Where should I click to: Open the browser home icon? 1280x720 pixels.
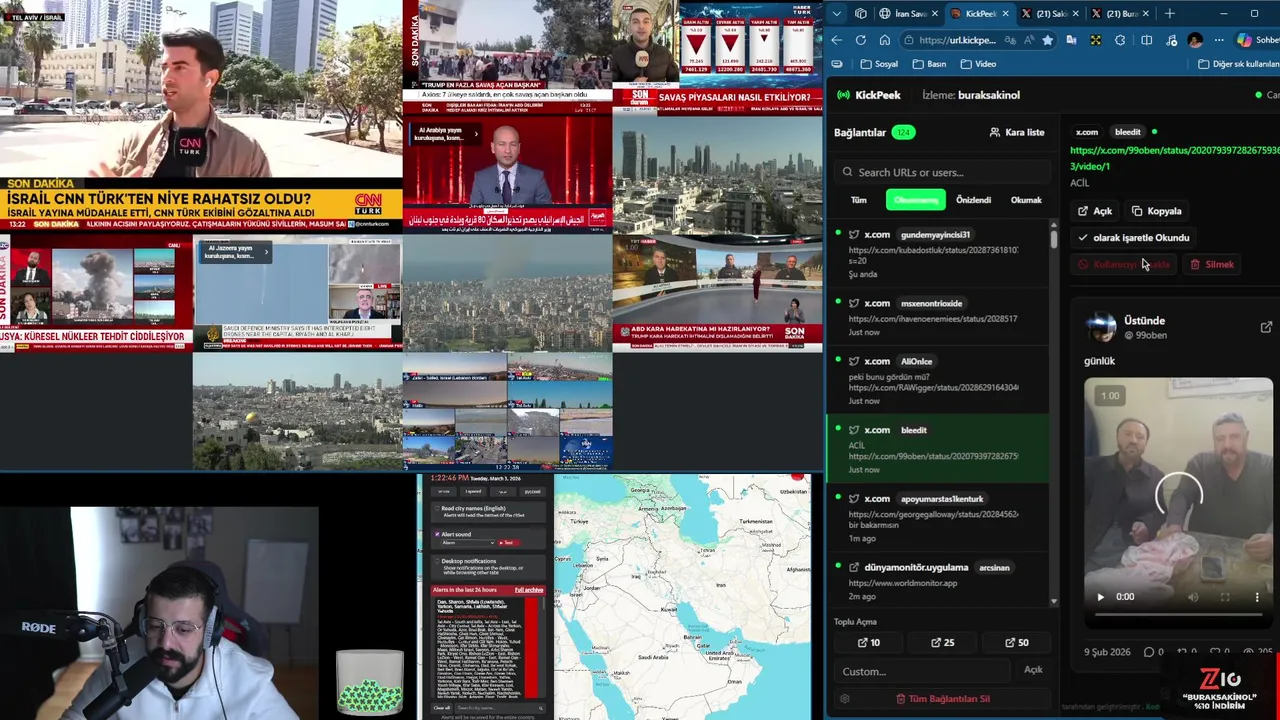[x=885, y=40]
